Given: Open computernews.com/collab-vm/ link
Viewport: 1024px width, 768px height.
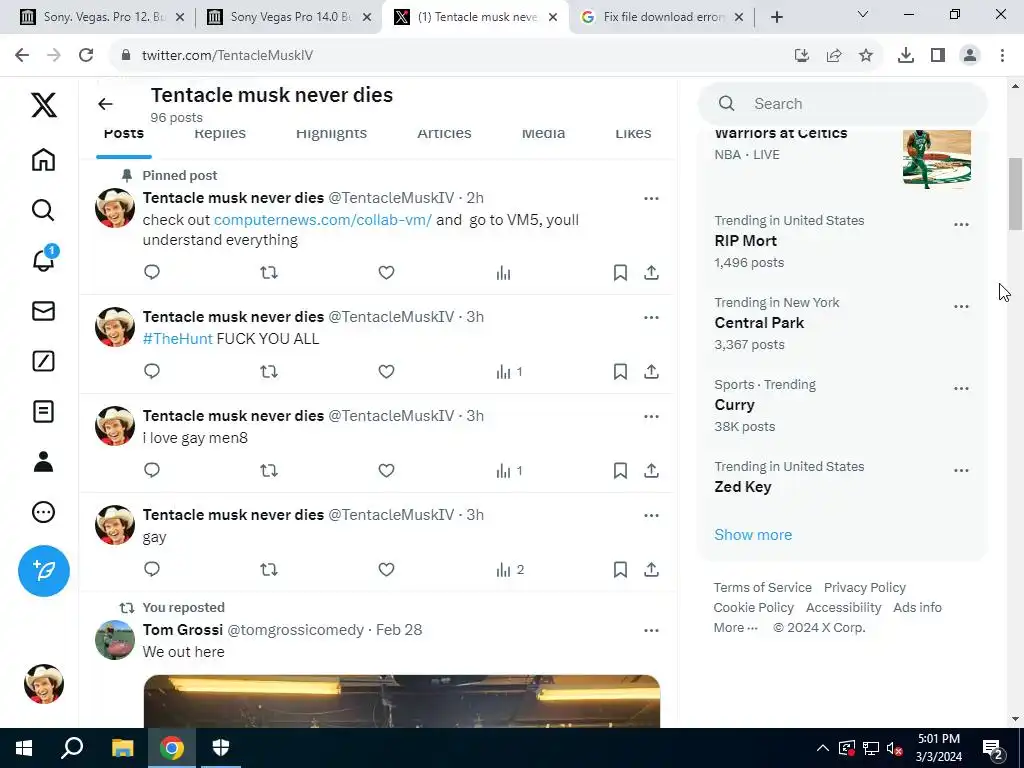Looking at the screenshot, I should coord(323,220).
